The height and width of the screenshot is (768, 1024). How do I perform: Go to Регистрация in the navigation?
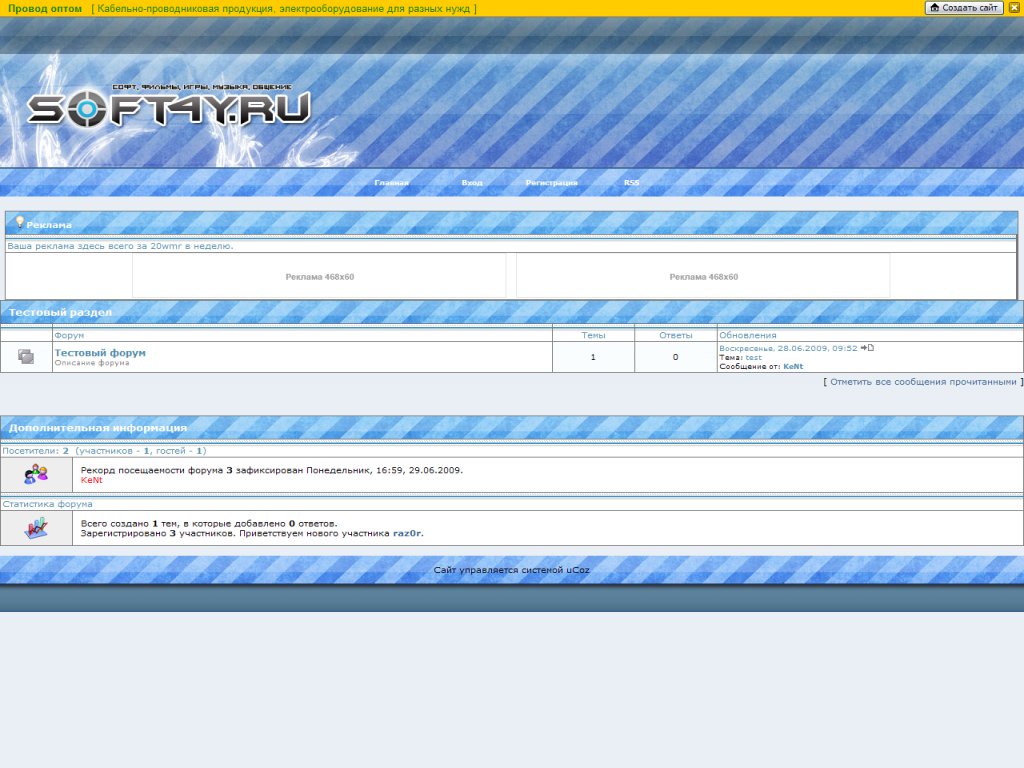551,183
